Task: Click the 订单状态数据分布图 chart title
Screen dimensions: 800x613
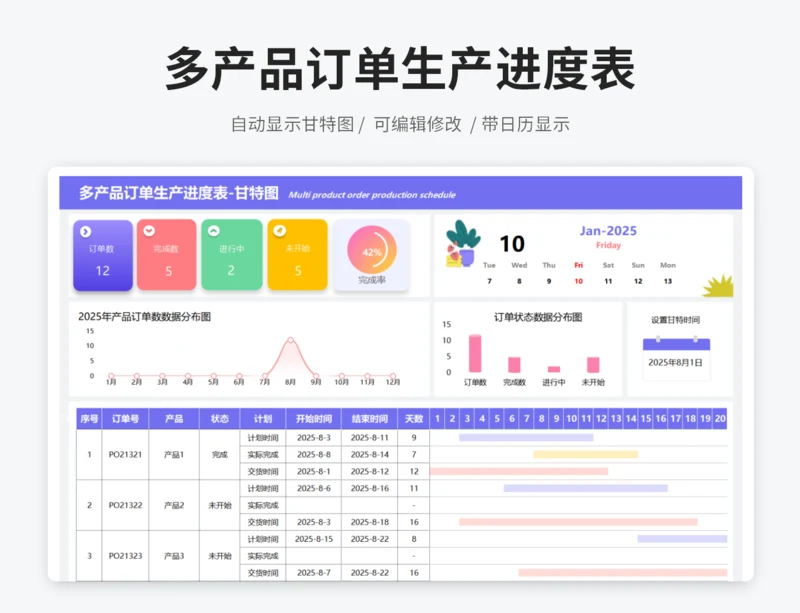Action: pos(538,317)
